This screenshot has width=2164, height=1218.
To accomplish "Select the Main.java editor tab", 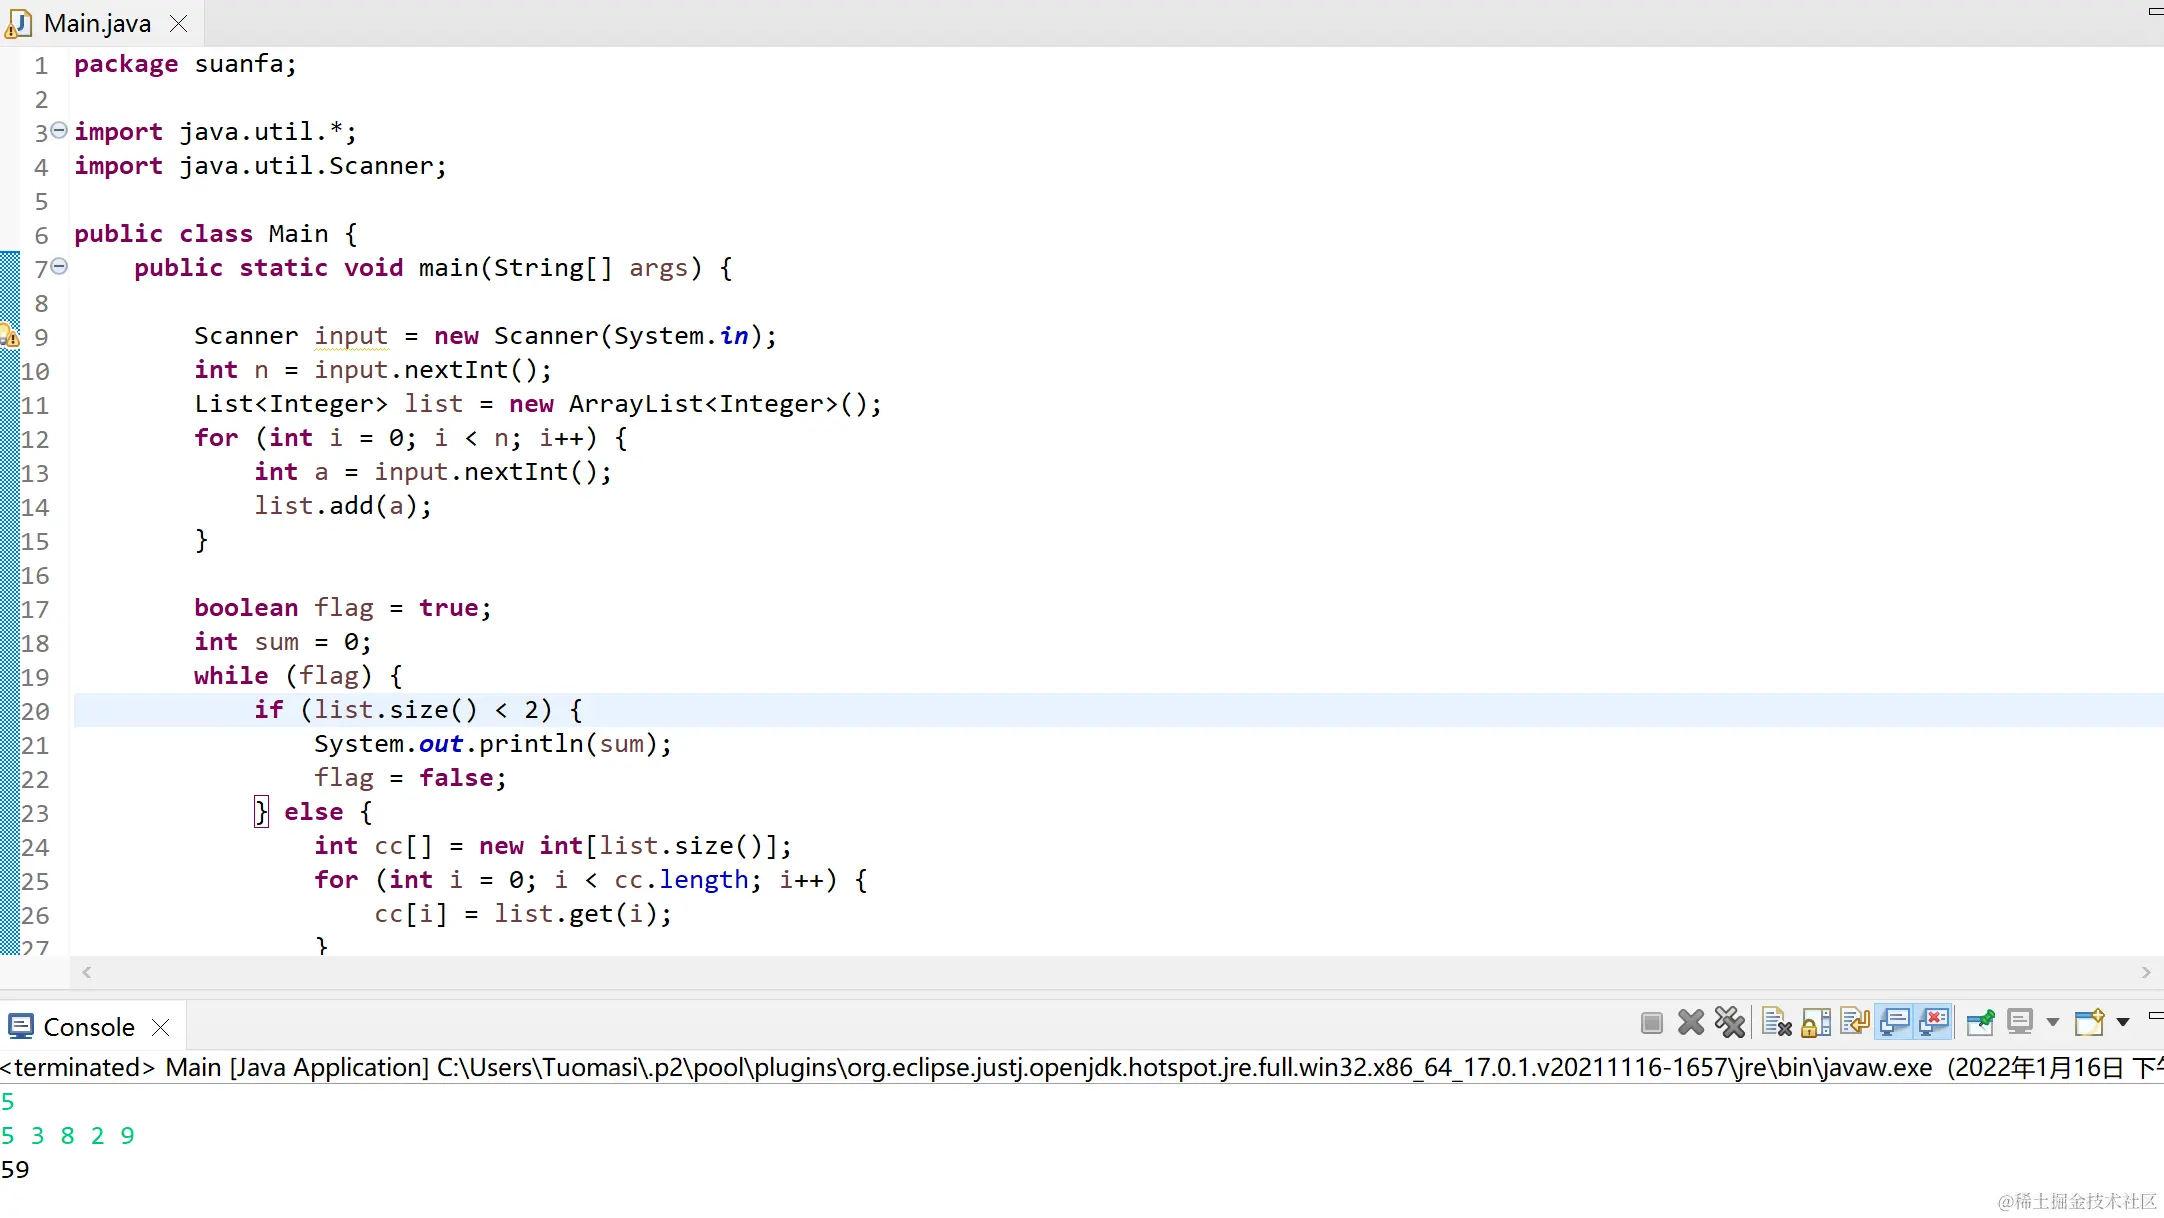I will [97, 23].
